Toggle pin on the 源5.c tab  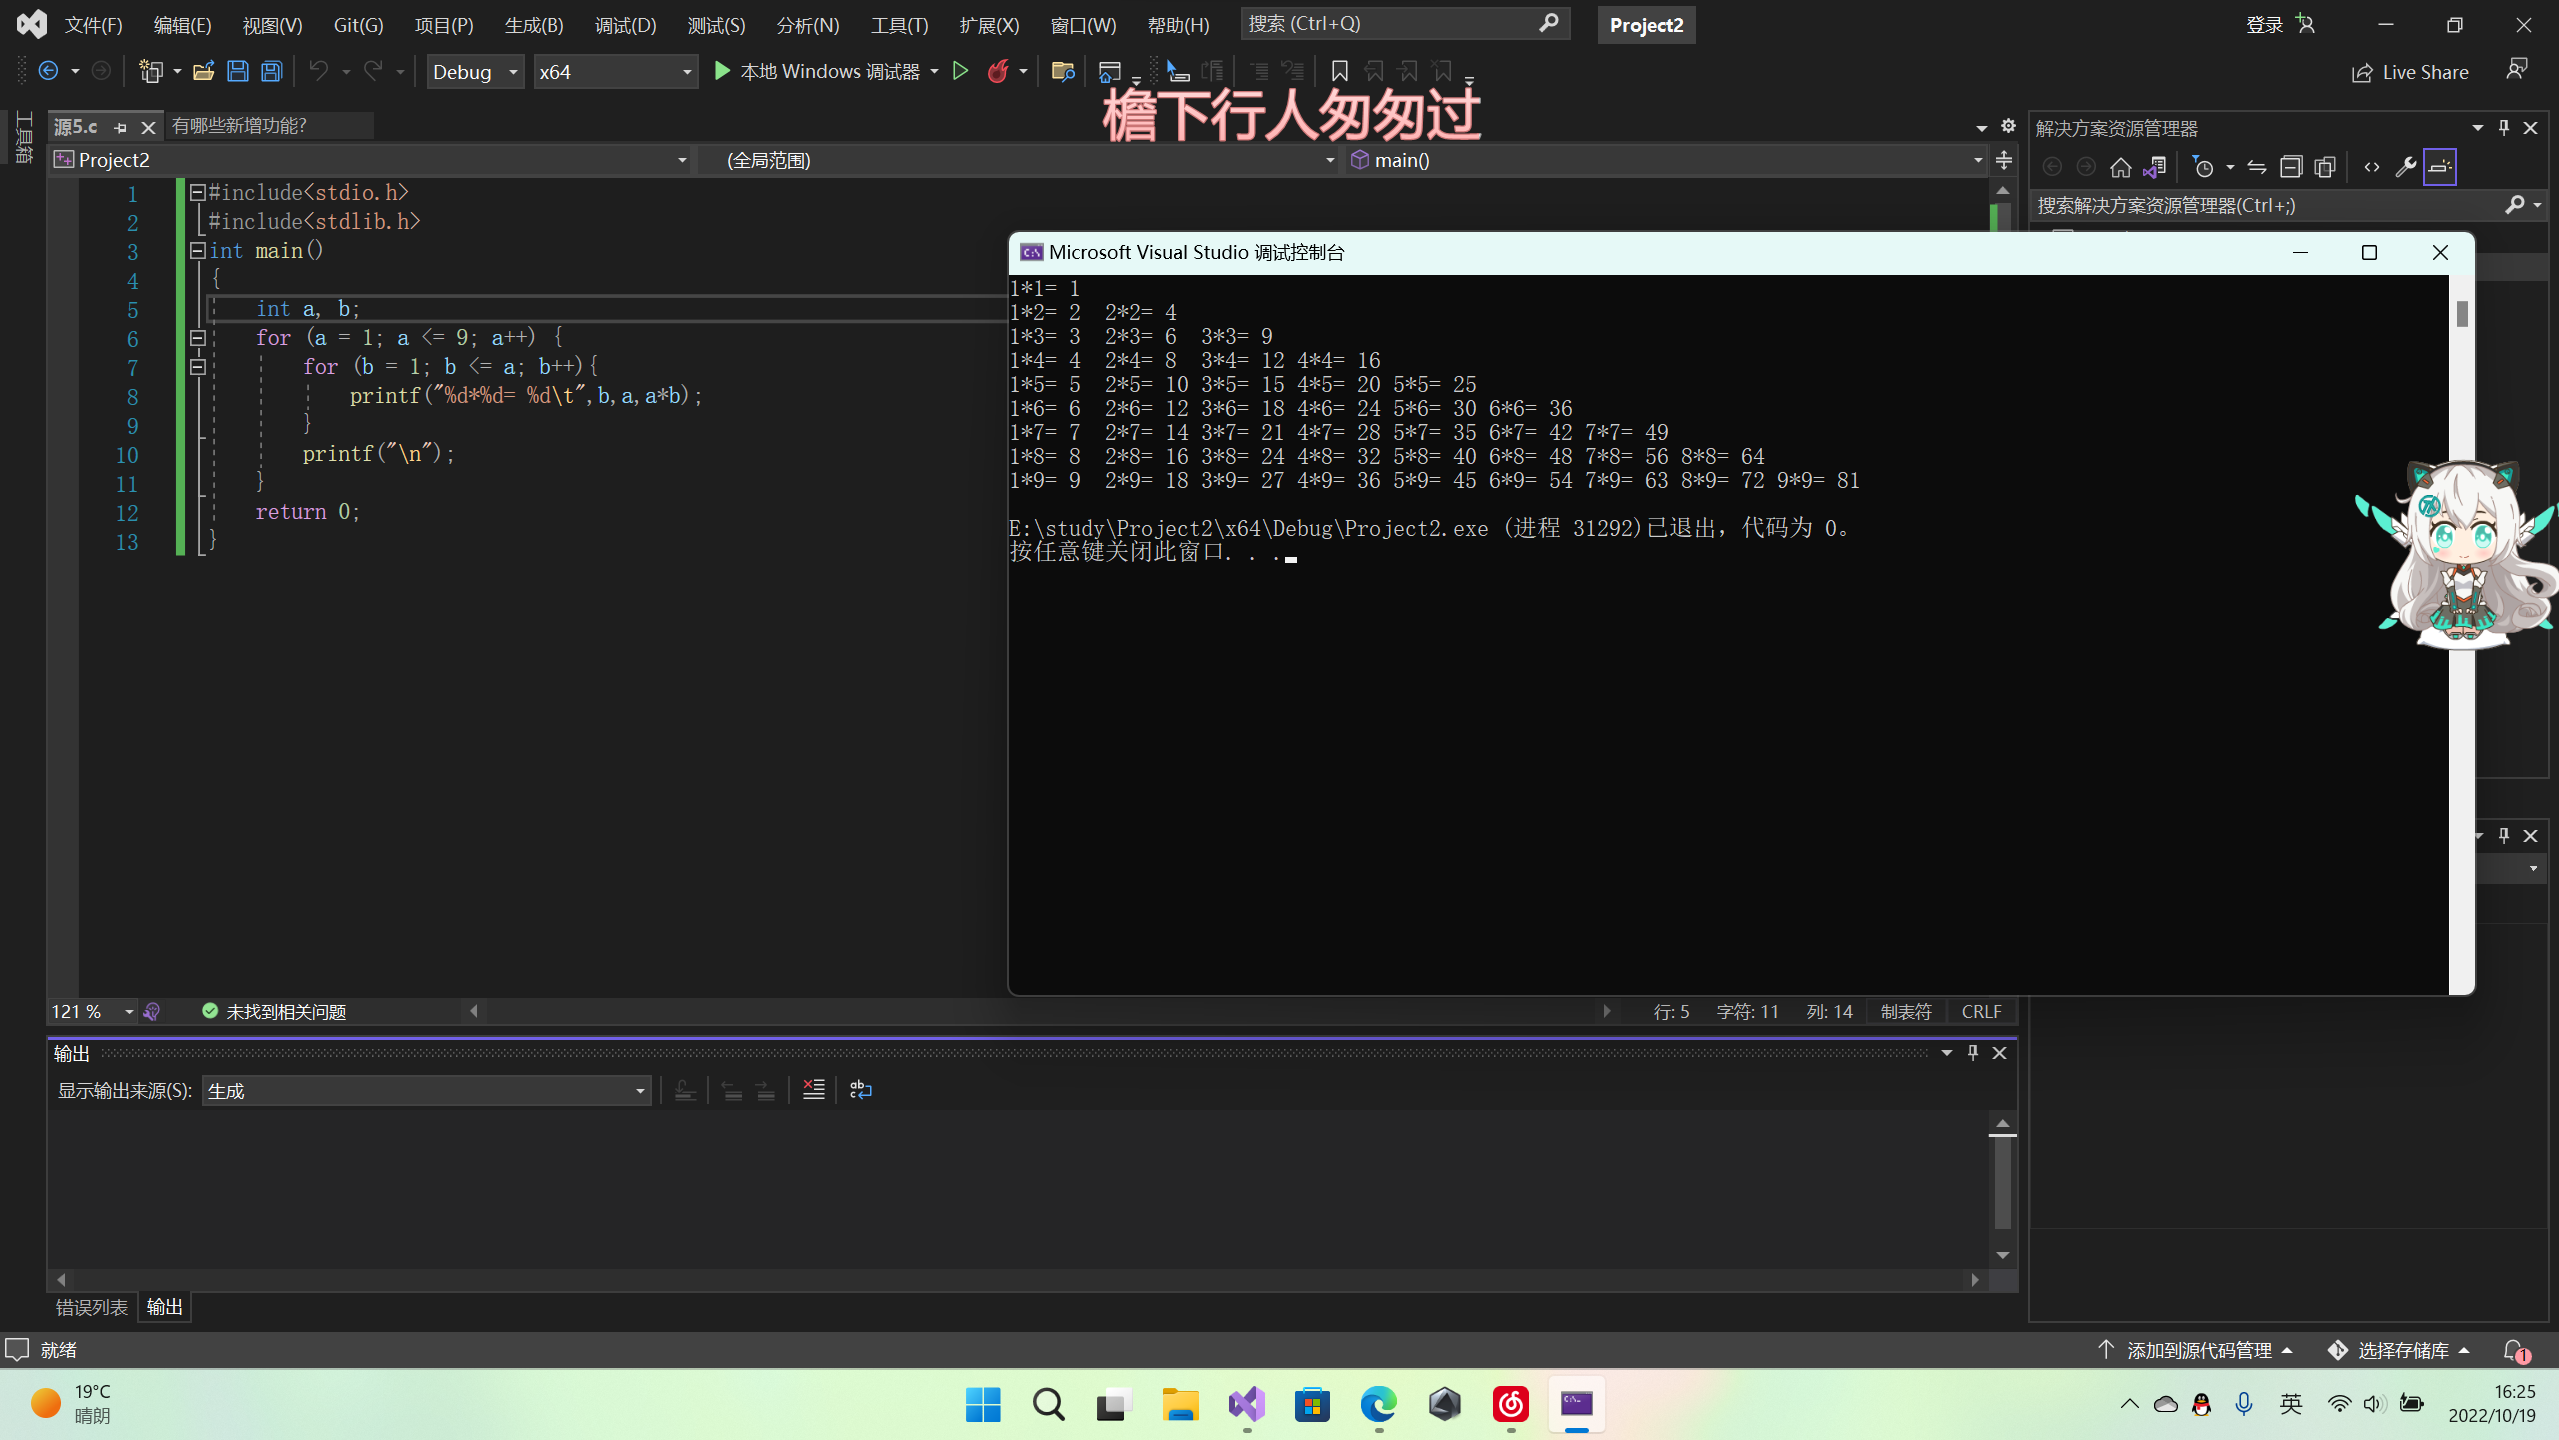pos(121,127)
